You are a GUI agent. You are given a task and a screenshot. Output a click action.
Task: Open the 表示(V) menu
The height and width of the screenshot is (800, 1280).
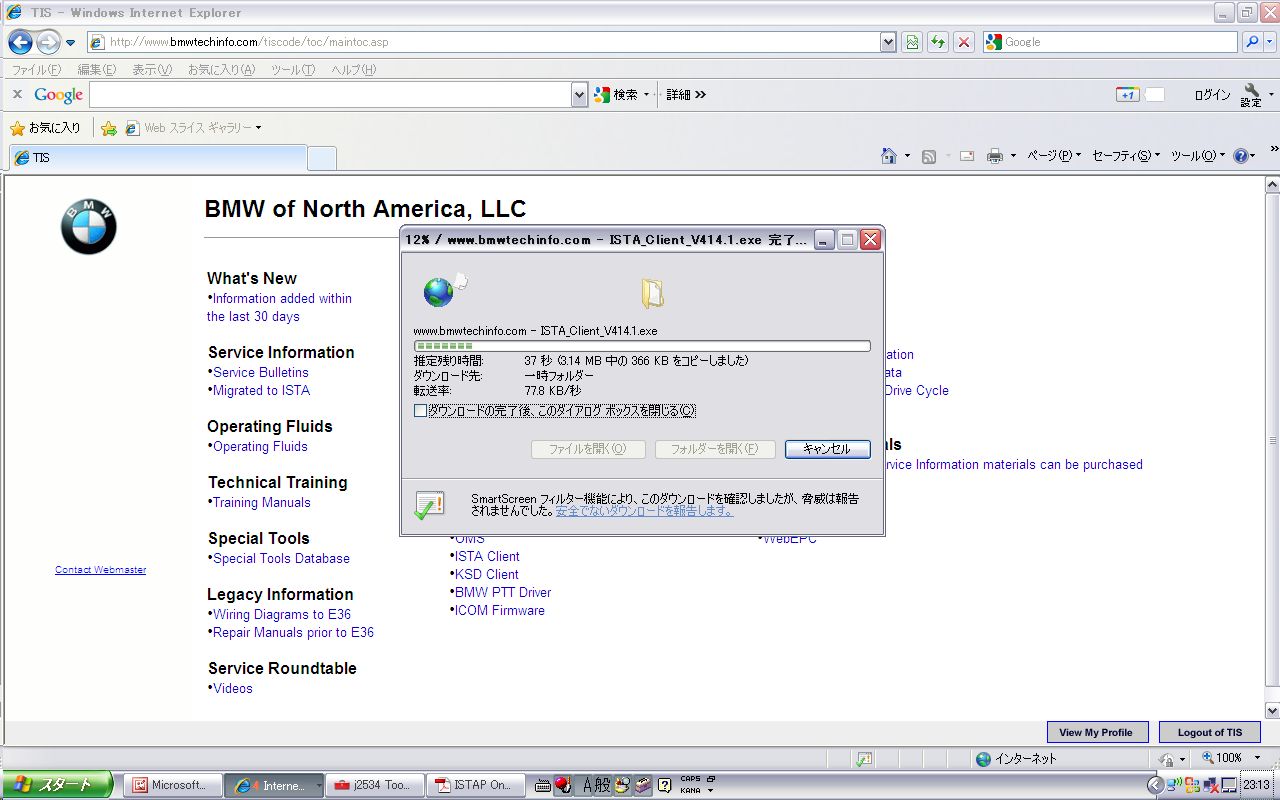[x=152, y=70]
